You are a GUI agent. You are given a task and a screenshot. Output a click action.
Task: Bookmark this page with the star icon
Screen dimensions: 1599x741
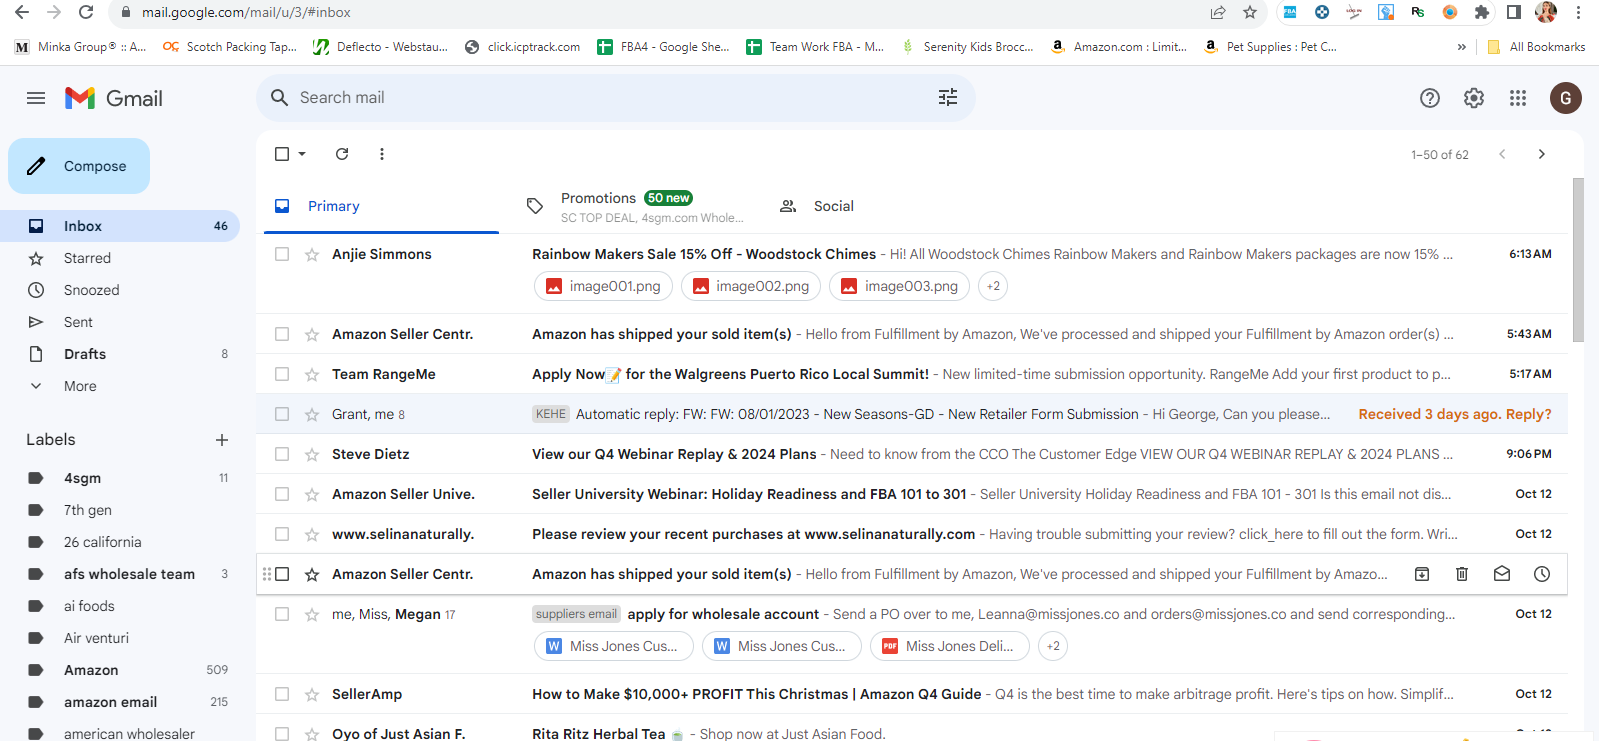coord(1250,12)
